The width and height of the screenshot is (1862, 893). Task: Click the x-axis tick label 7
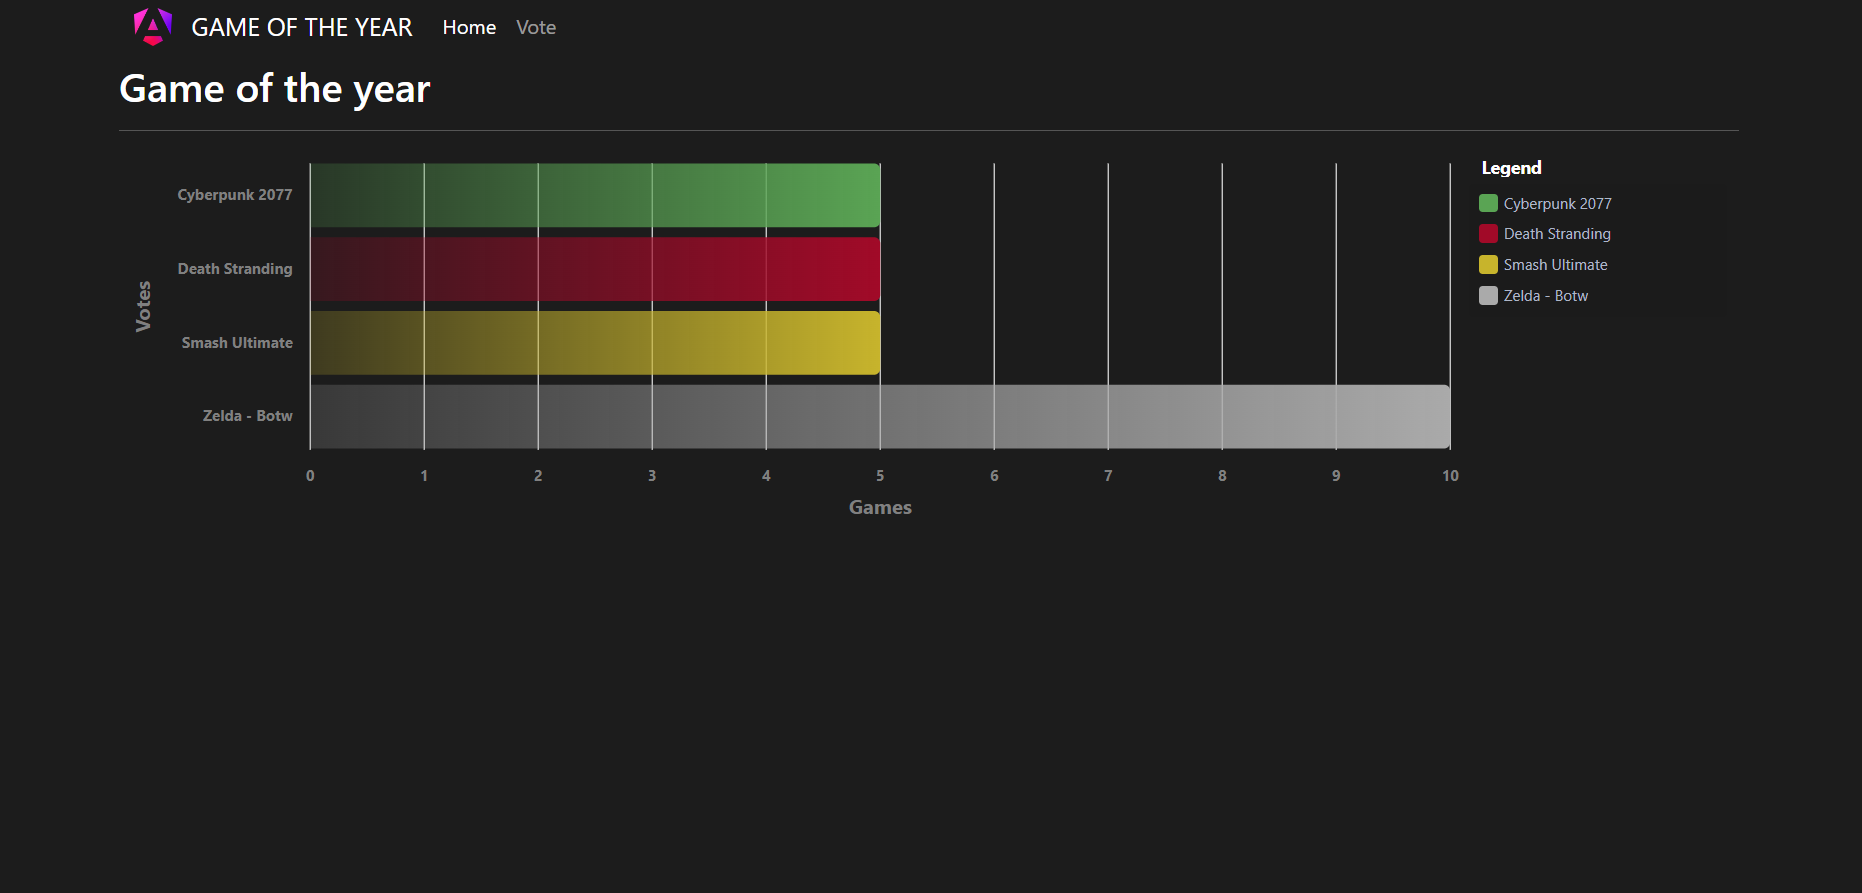1108,476
